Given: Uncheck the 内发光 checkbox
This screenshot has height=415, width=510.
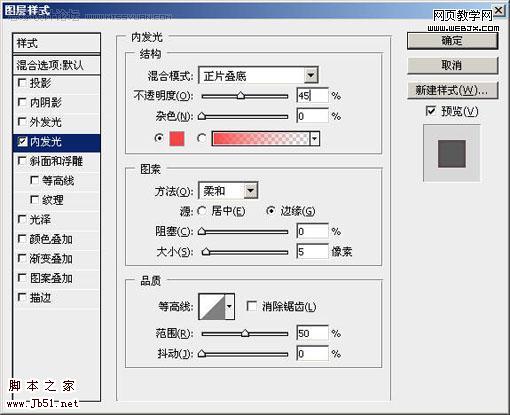Looking at the screenshot, I should point(22,142).
